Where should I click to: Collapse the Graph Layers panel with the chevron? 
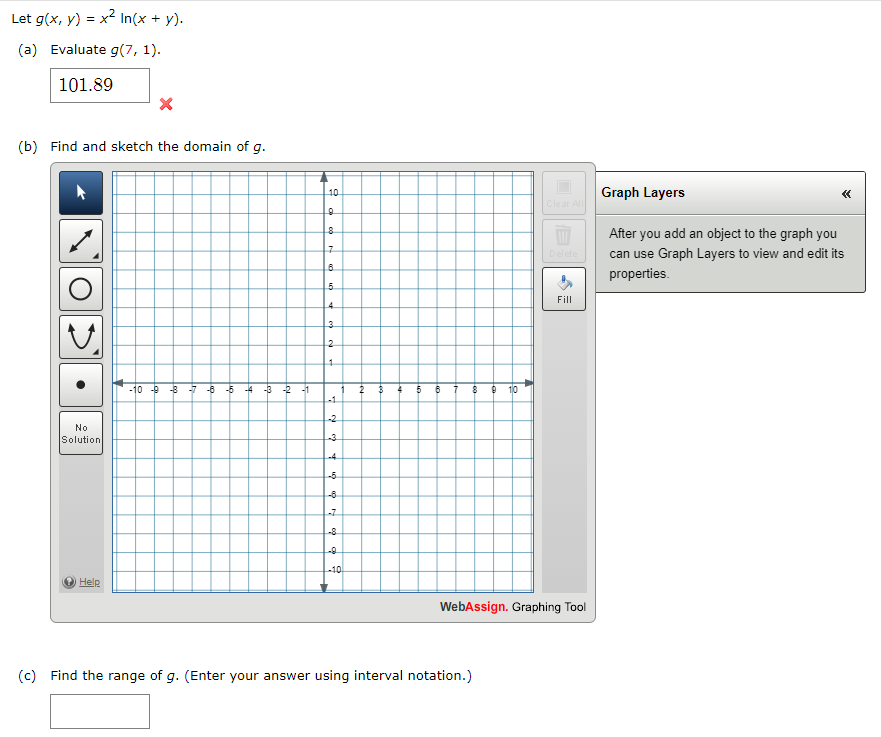846,193
